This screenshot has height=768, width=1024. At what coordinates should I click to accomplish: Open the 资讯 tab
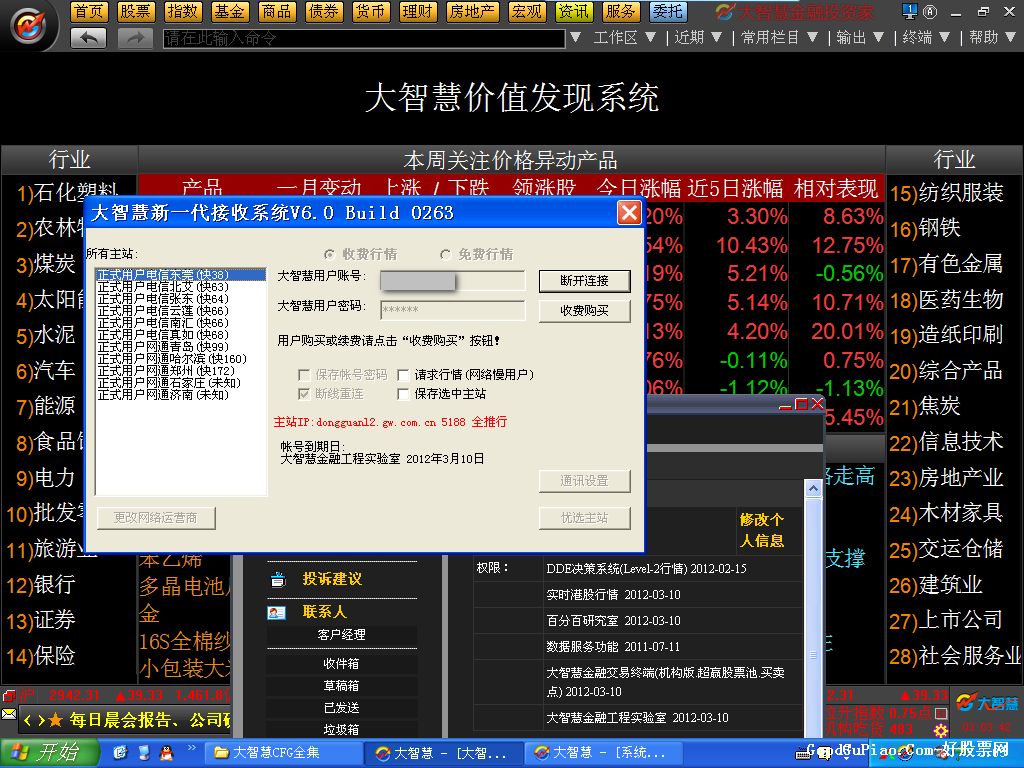573,11
